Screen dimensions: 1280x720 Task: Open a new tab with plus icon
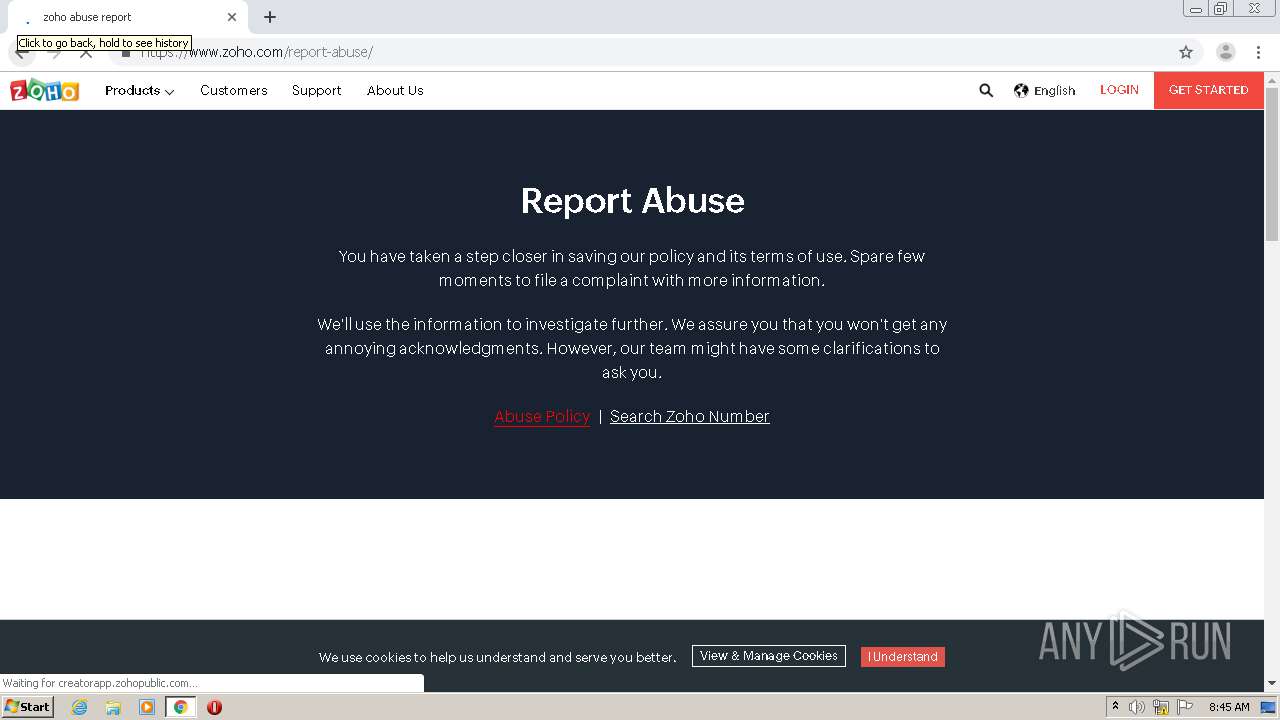(270, 17)
